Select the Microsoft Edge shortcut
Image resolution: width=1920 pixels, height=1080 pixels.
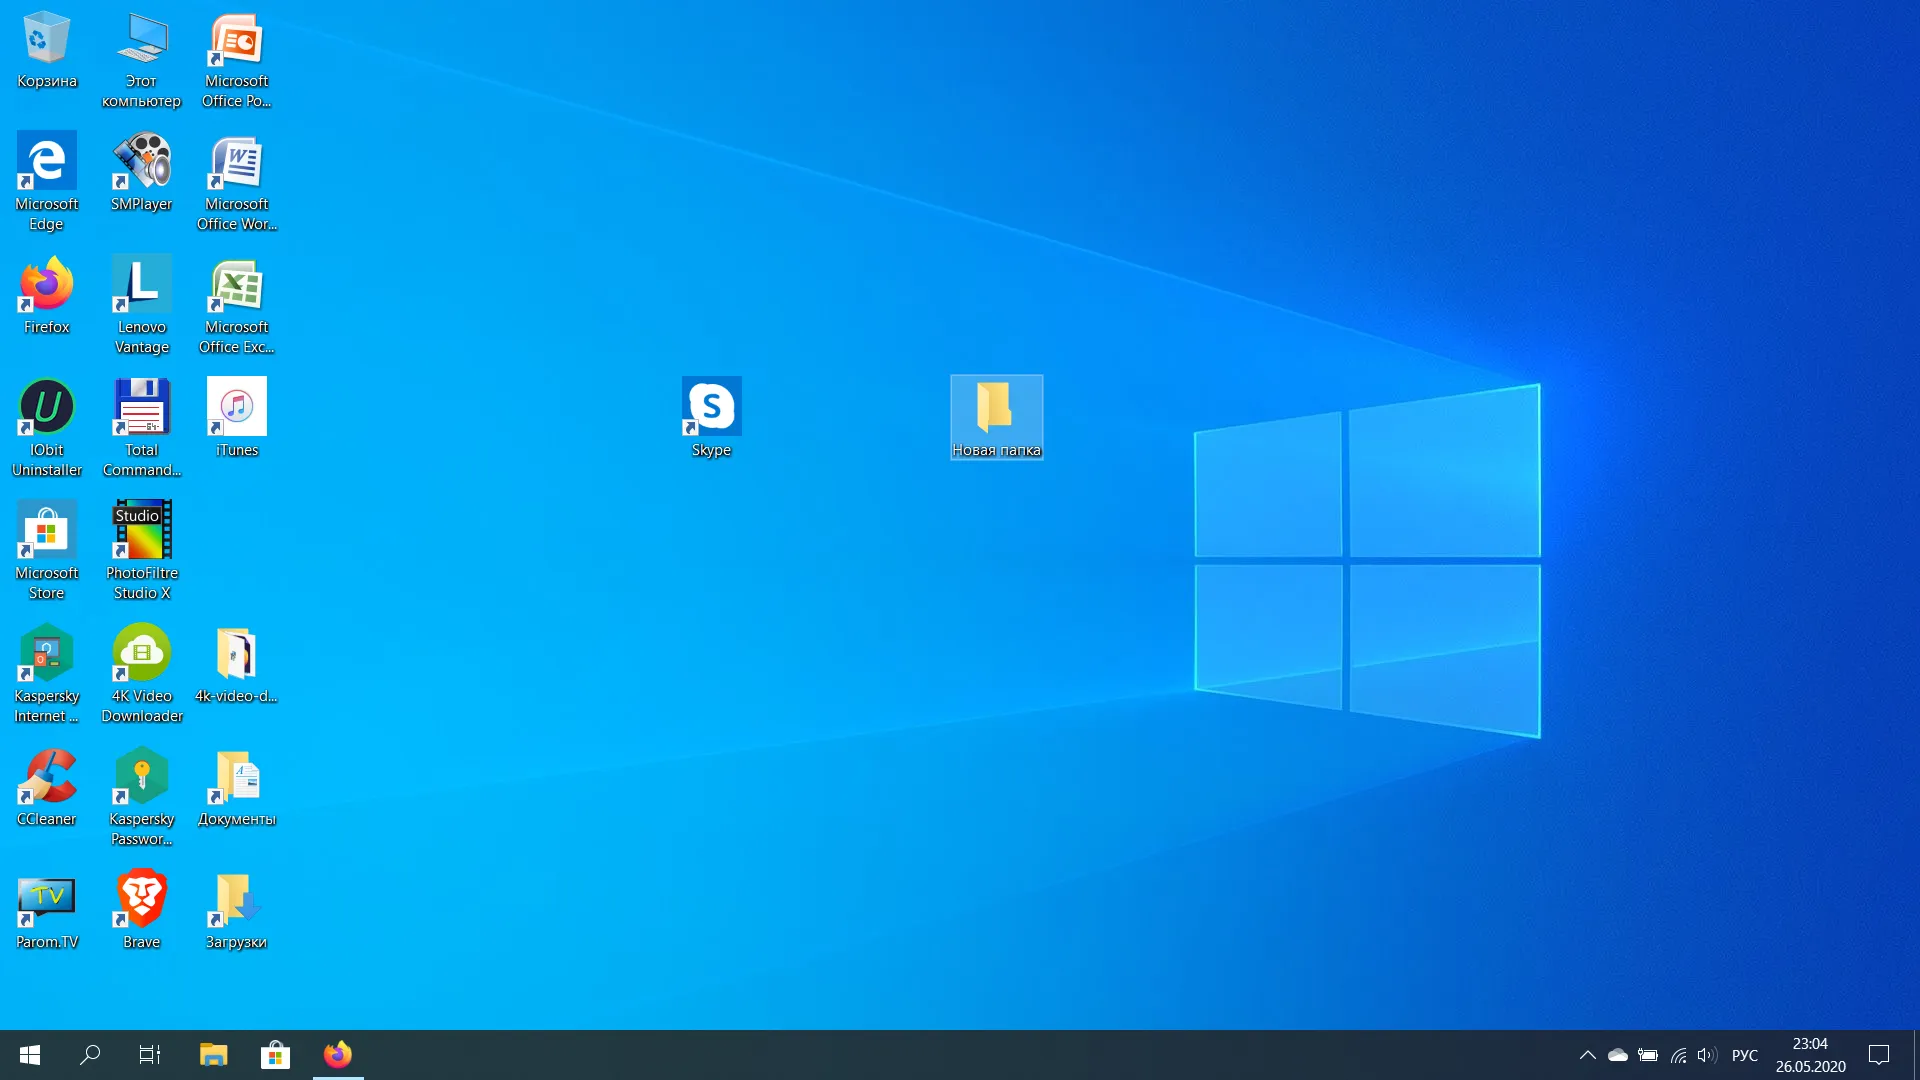click(46, 182)
